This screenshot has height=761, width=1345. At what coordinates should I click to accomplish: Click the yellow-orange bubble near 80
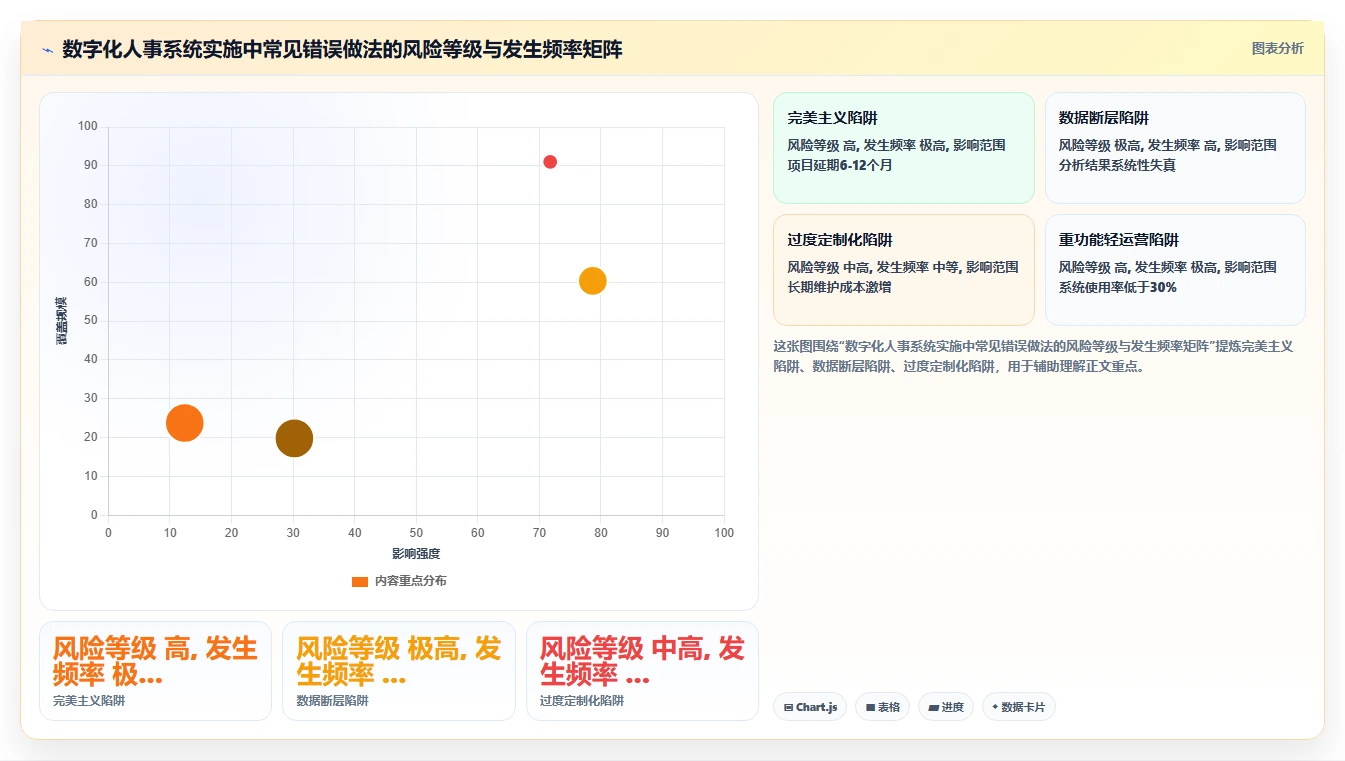click(593, 281)
